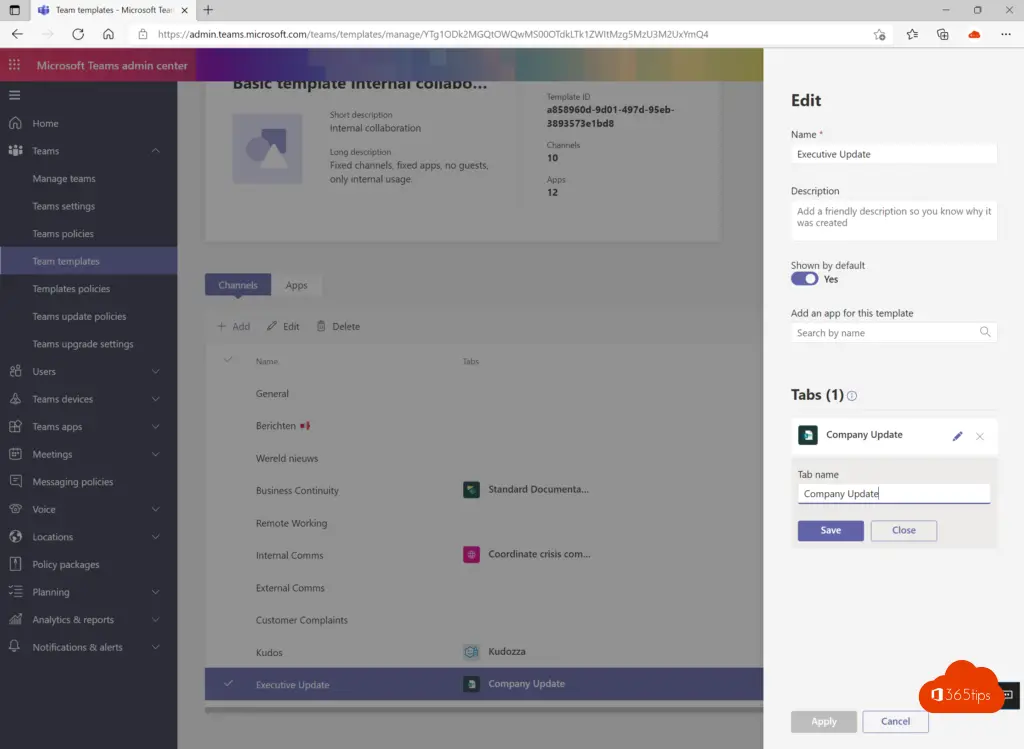Click the Teams group icon in sidebar
The width and height of the screenshot is (1024, 749).
click(16, 151)
